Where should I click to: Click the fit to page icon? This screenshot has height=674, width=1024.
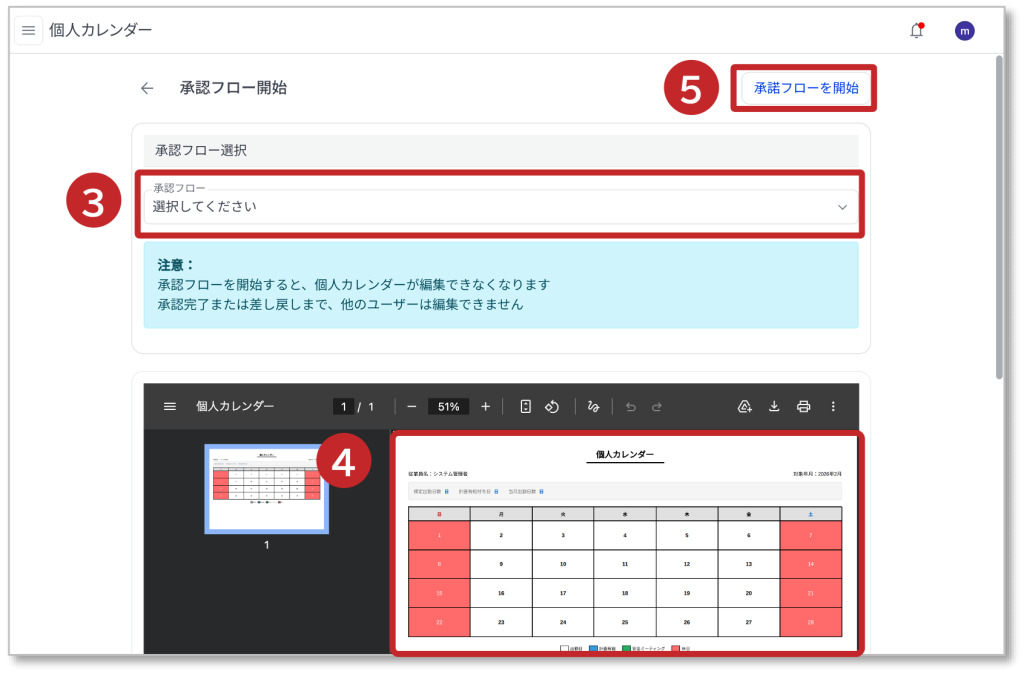coord(526,407)
